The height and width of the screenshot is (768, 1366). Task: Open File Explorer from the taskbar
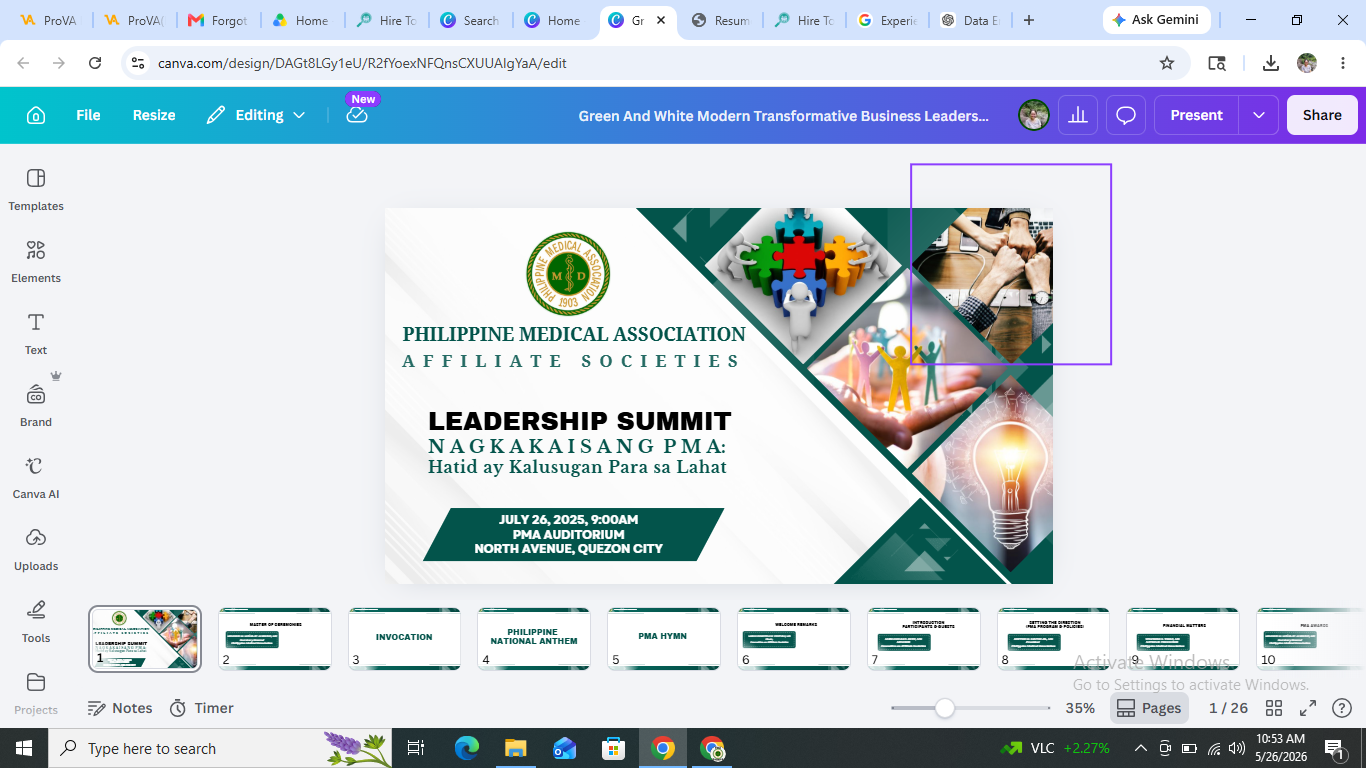[515, 748]
